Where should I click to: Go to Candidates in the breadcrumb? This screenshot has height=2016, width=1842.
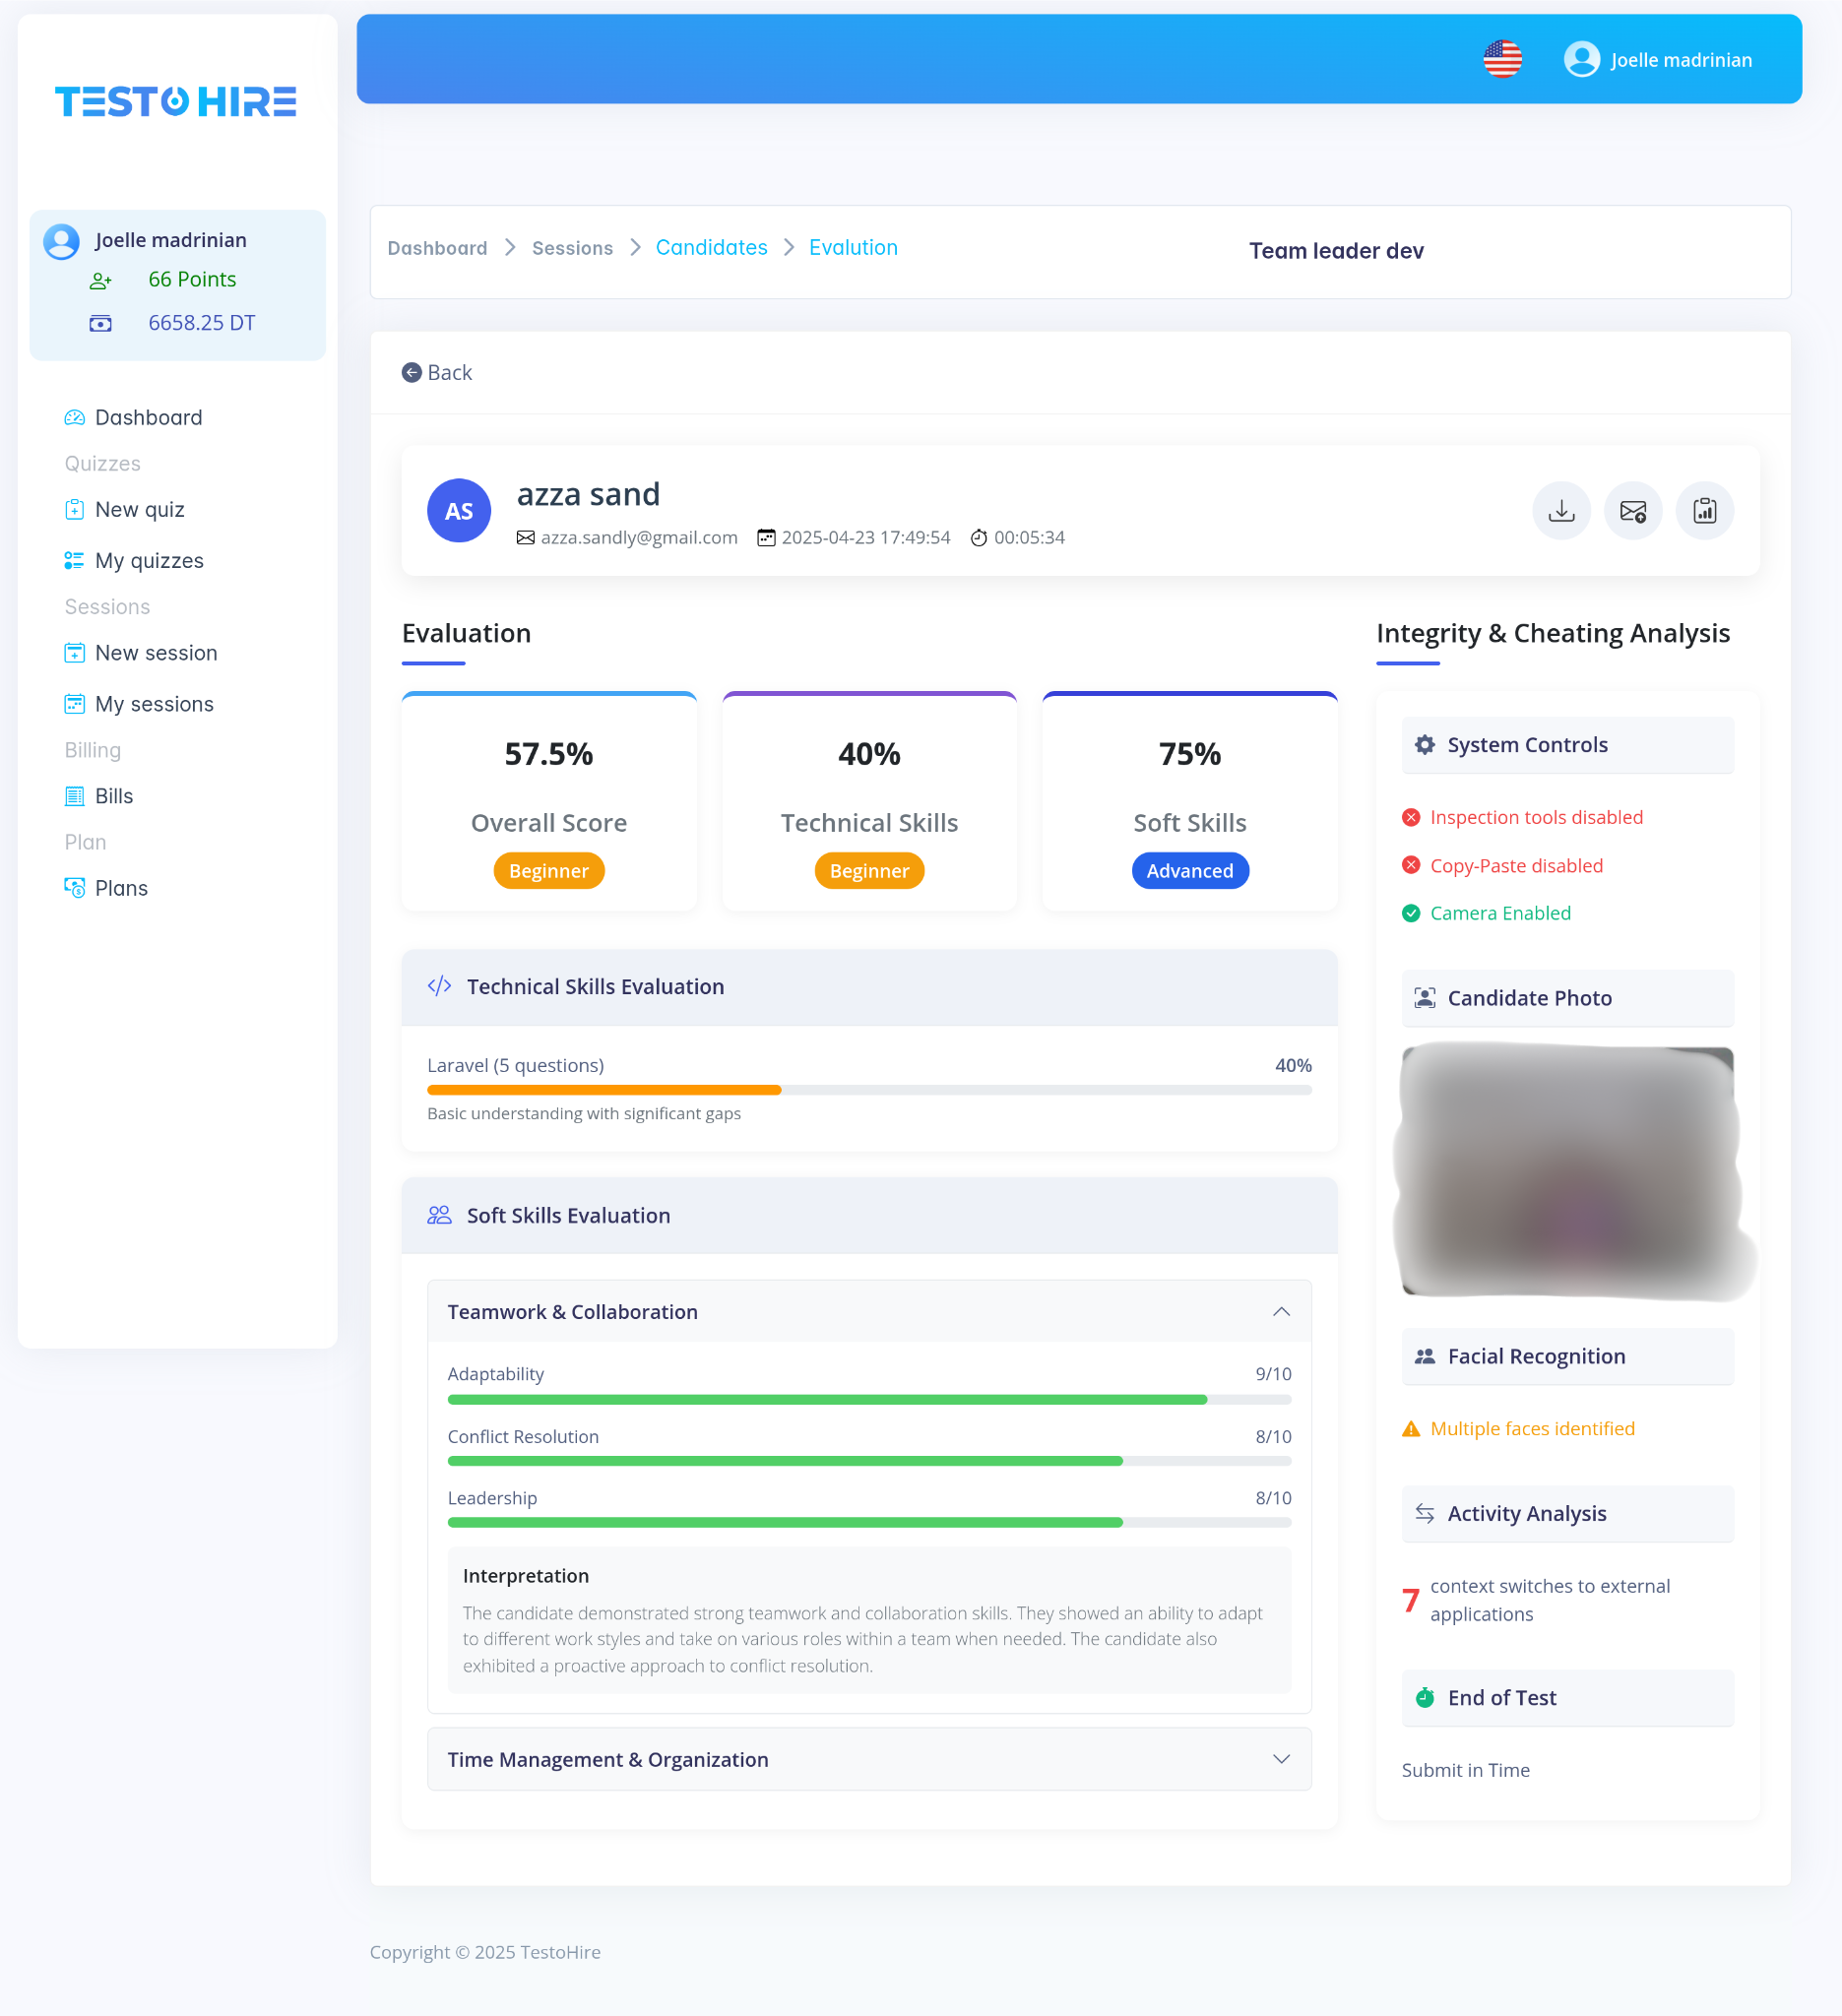711,247
